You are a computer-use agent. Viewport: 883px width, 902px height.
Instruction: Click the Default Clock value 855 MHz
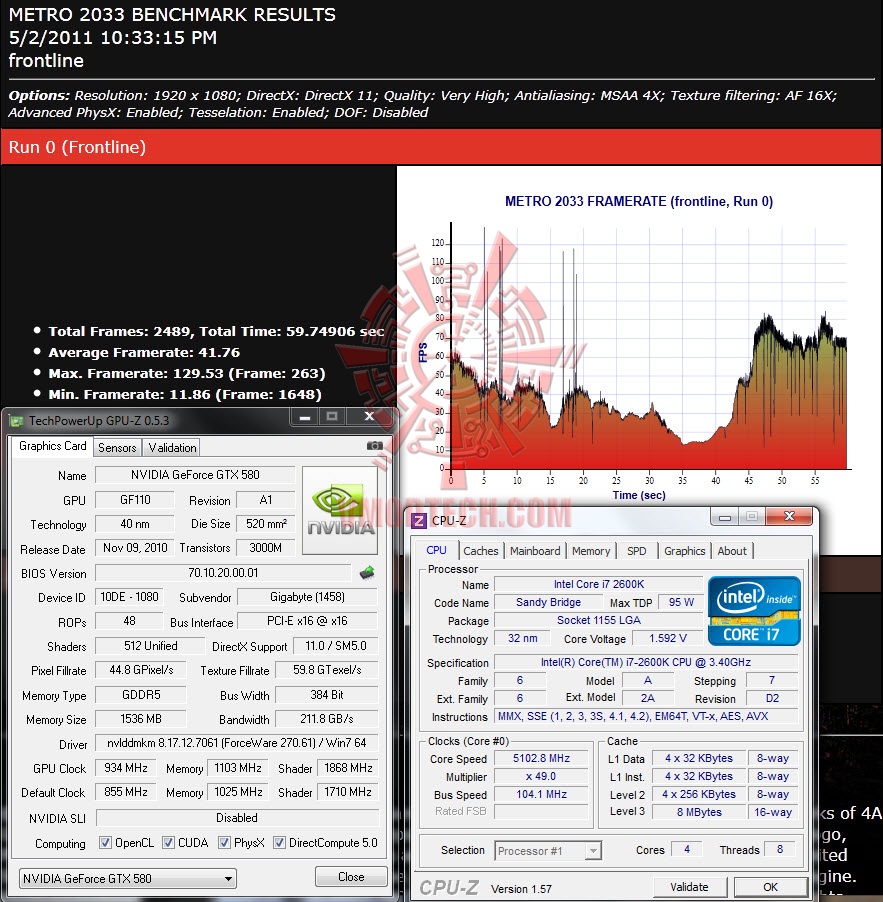click(x=126, y=792)
